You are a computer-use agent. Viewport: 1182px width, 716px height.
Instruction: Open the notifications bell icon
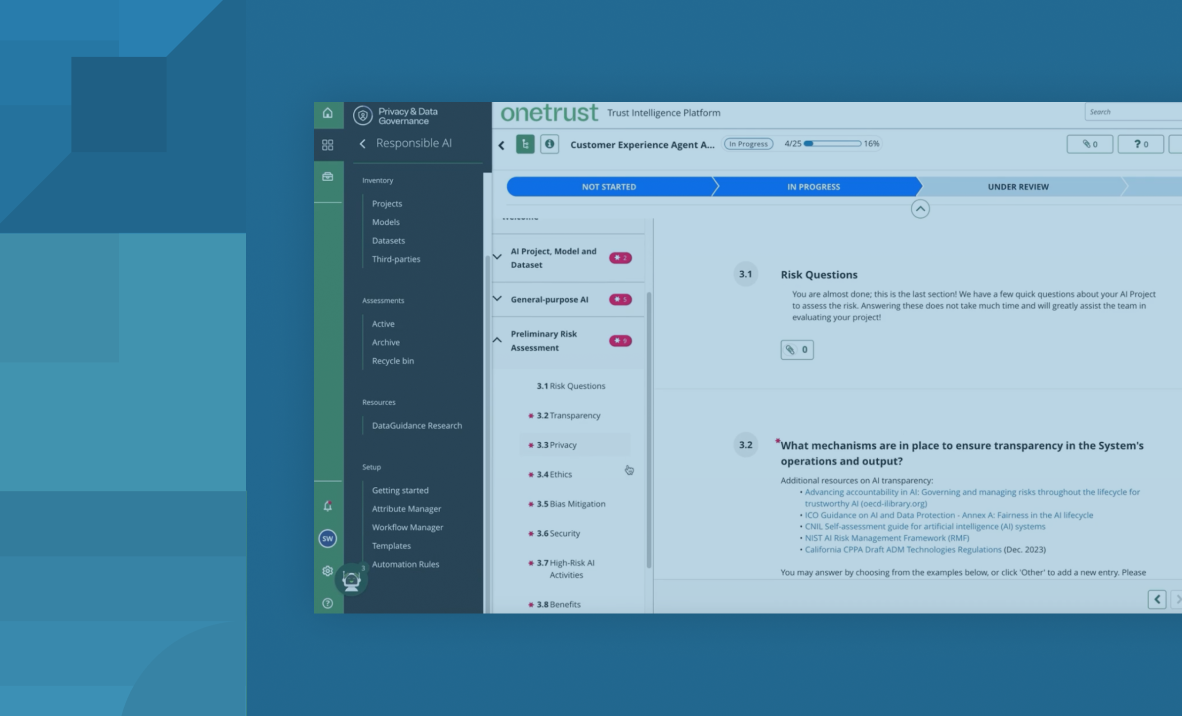click(328, 505)
